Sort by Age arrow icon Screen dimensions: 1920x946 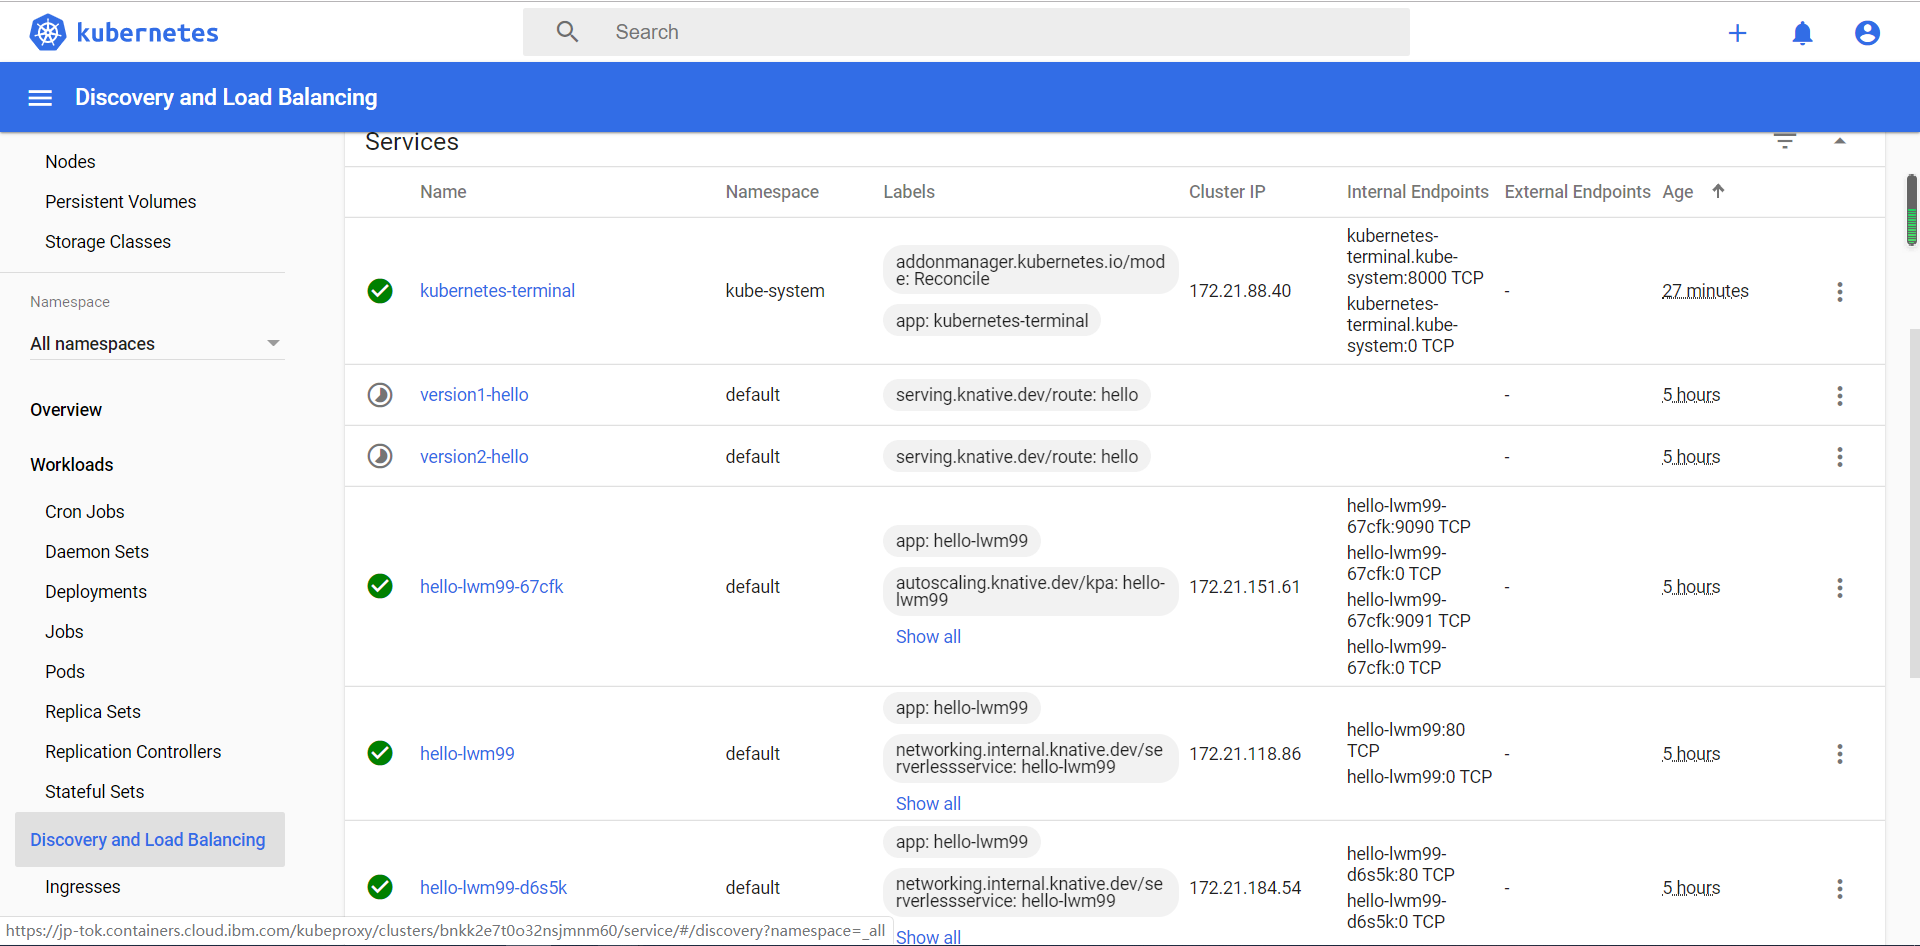point(1718,191)
